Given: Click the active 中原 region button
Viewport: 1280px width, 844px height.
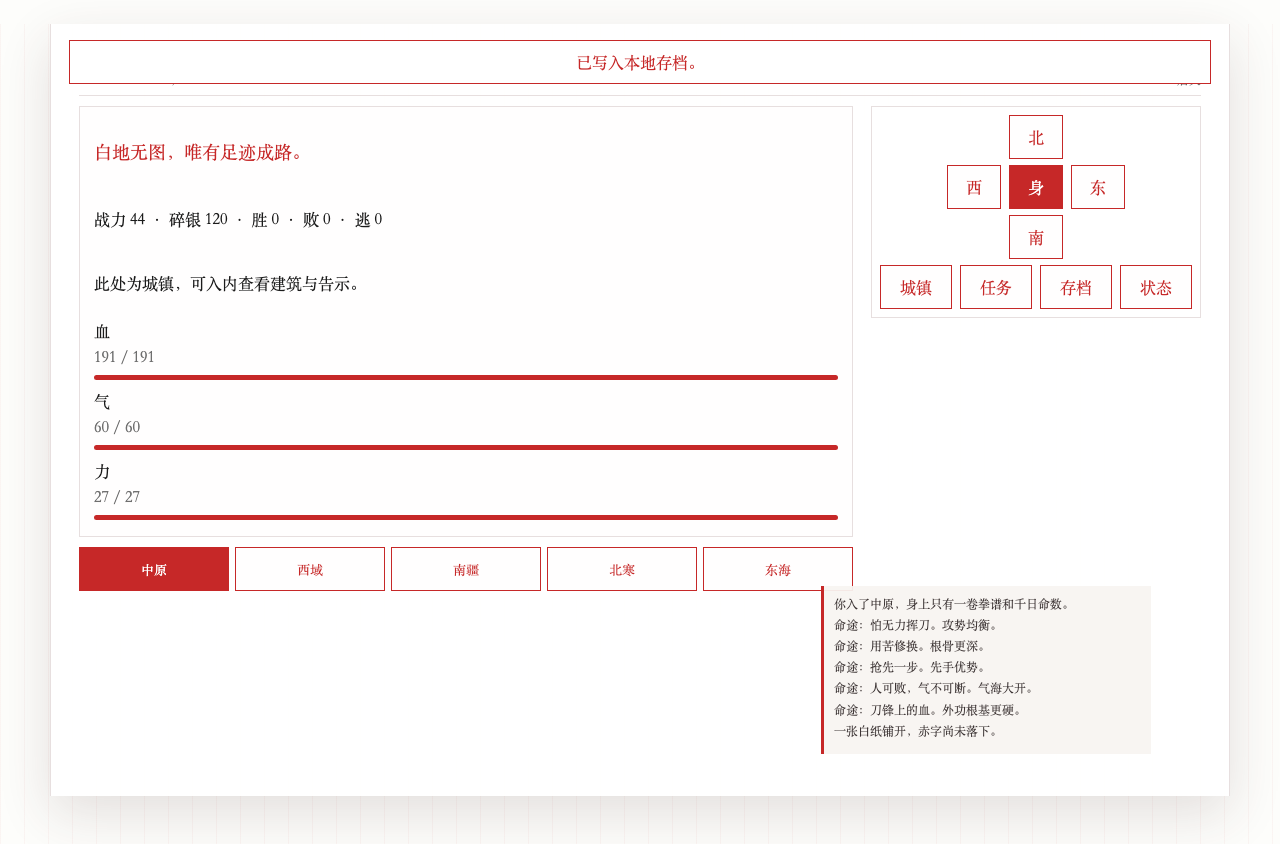Looking at the screenshot, I should tap(153, 569).
